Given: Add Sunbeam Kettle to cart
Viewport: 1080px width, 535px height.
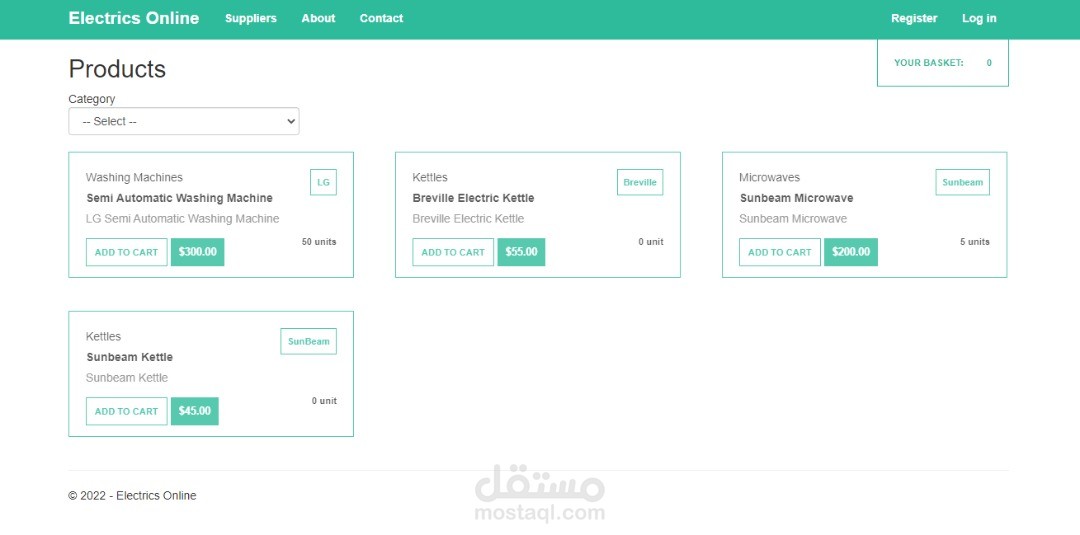Looking at the screenshot, I should pos(127,411).
